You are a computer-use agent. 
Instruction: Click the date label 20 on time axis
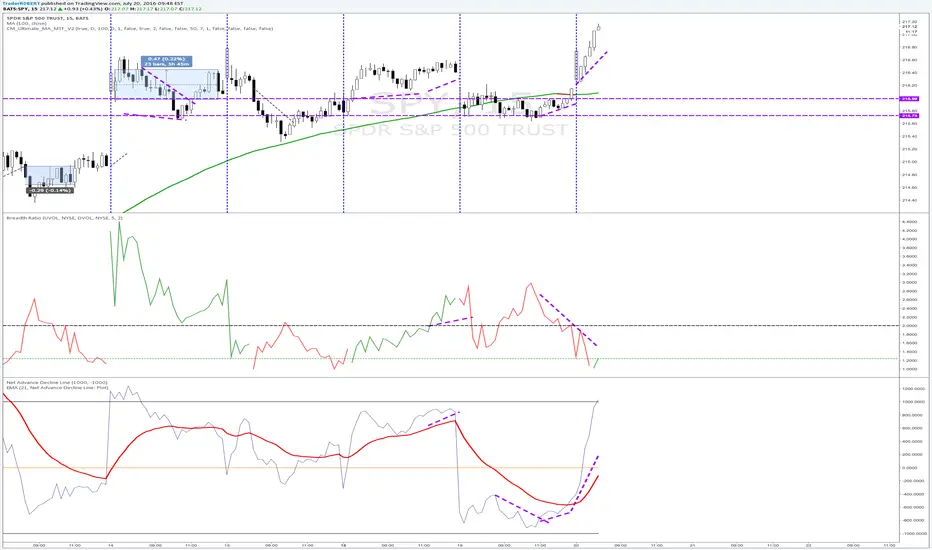click(x=576, y=545)
